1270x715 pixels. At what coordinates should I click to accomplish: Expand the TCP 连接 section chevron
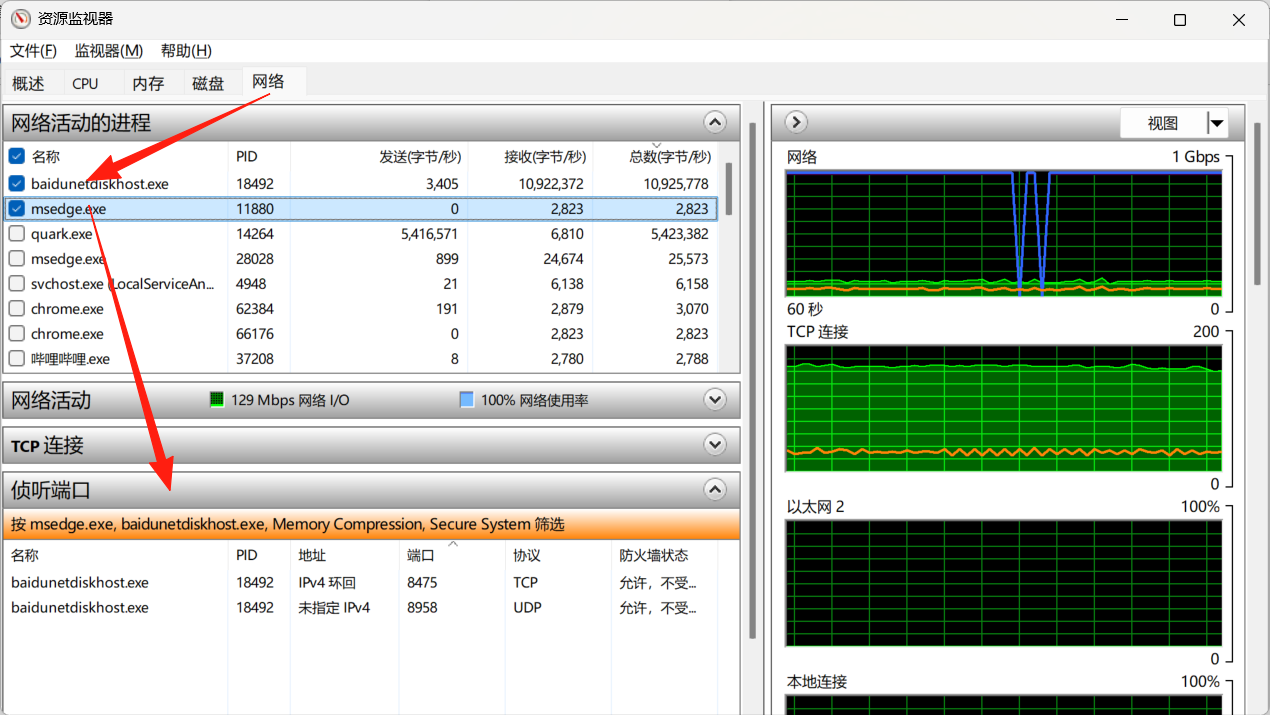[715, 445]
